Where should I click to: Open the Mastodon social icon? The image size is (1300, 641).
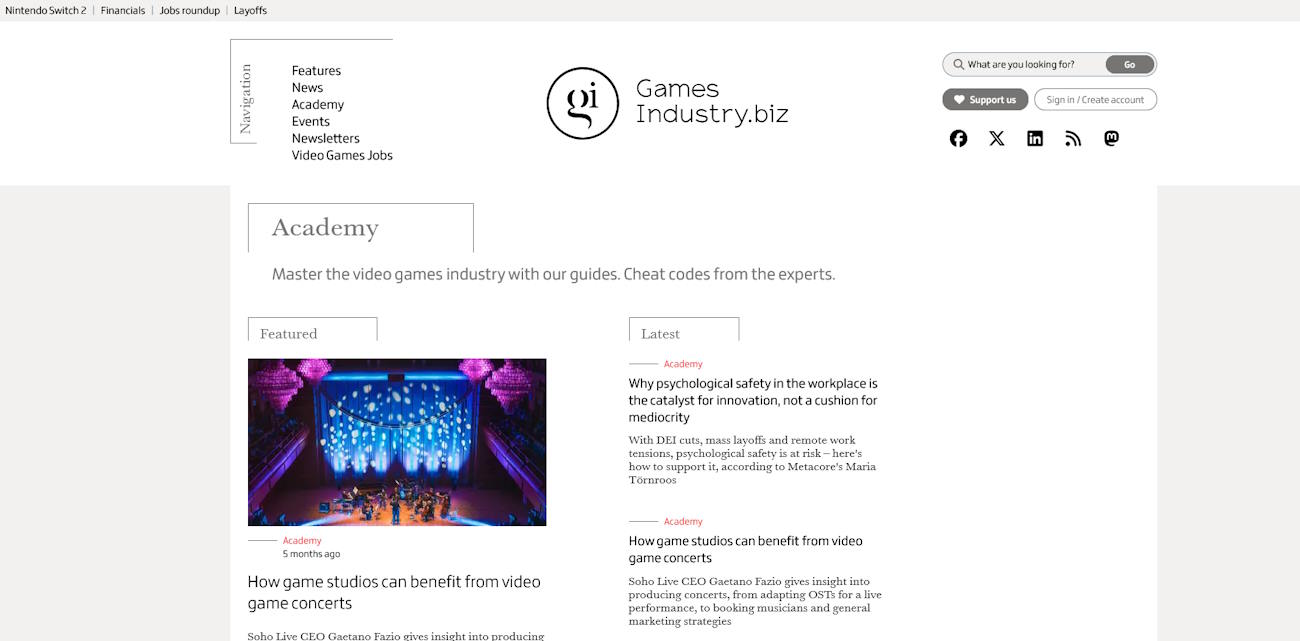[1111, 138]
